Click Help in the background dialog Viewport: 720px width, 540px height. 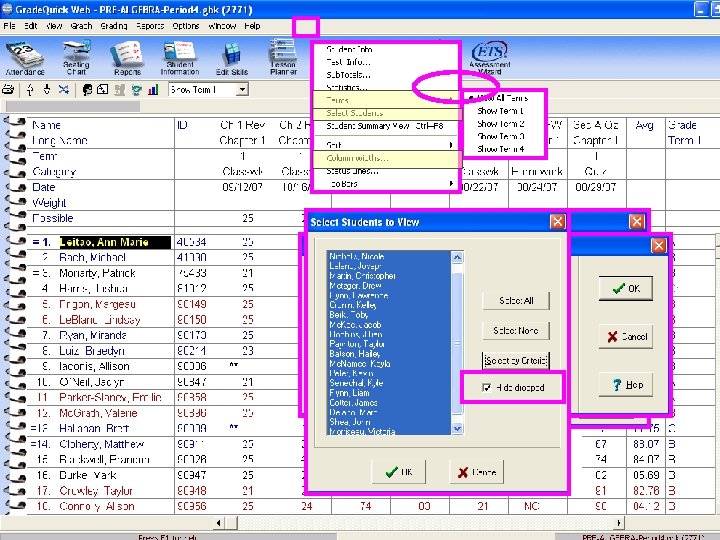pyautogui.click(x=626, y=385)
